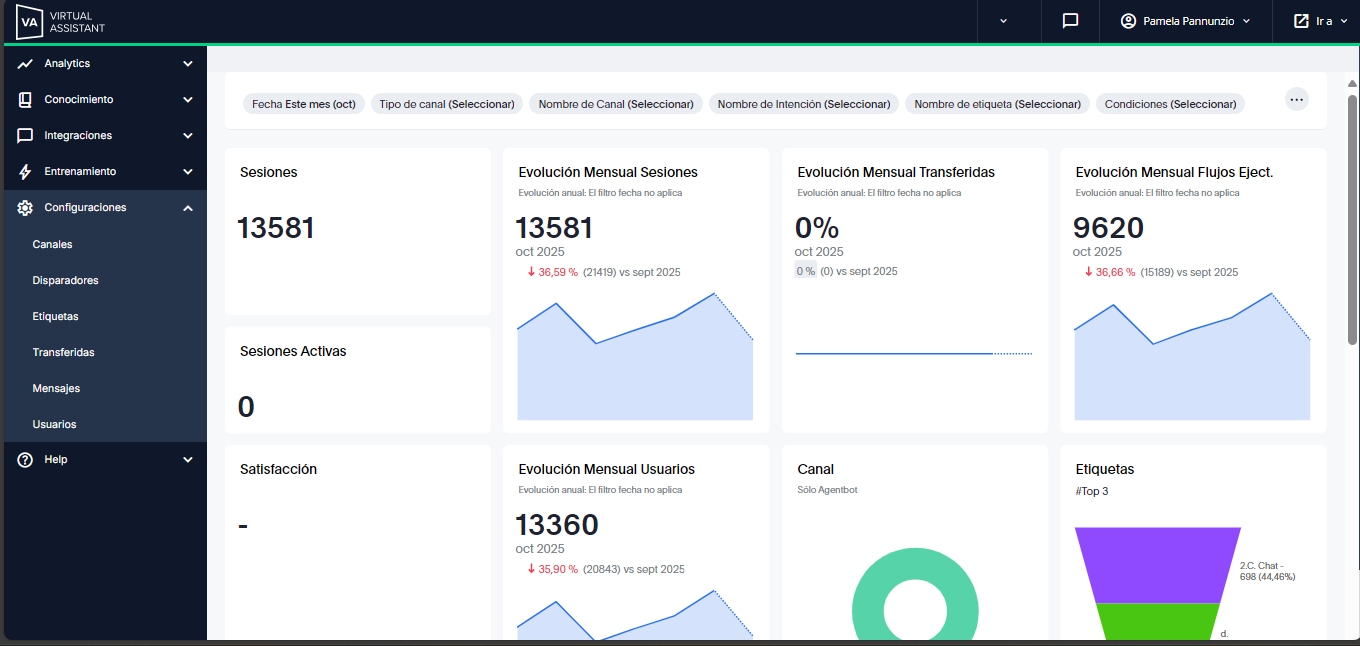This screenshot has width=1360, height=646.
Task: Collapse the Configuraciones section chevron
Action: (x=188, y=208)
